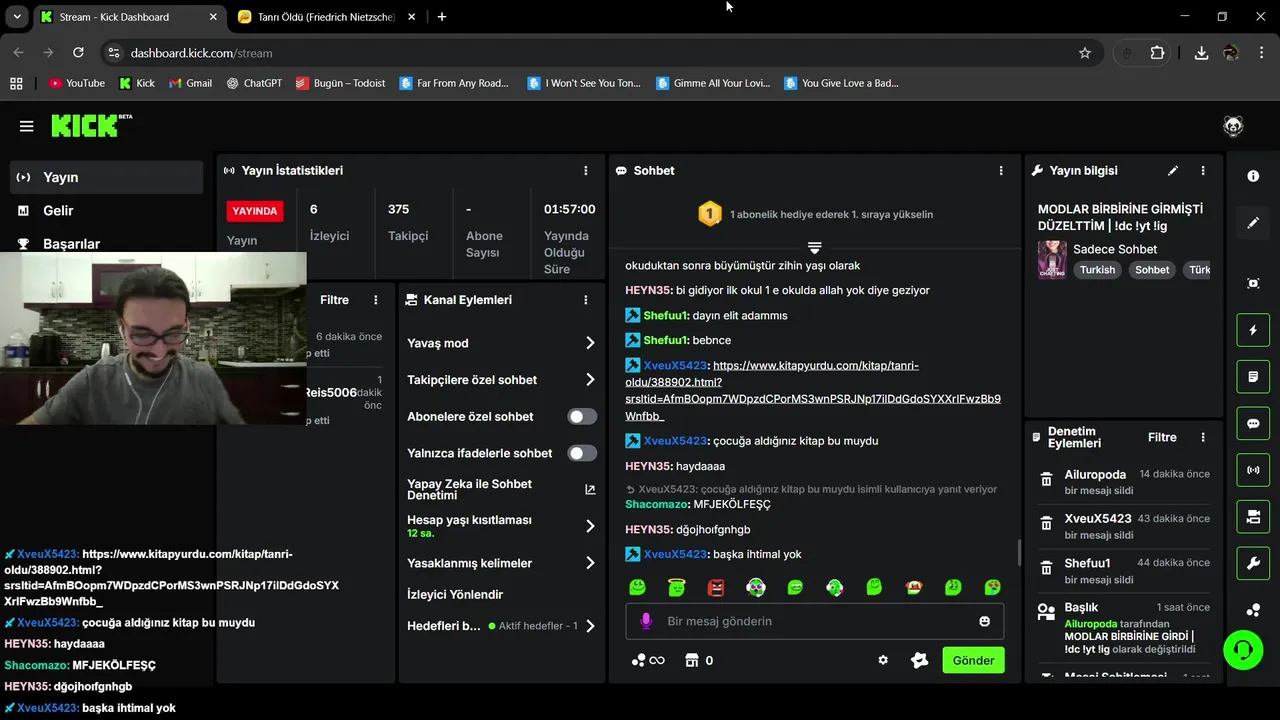Bookmark this page with star icon

point(1085,53)
